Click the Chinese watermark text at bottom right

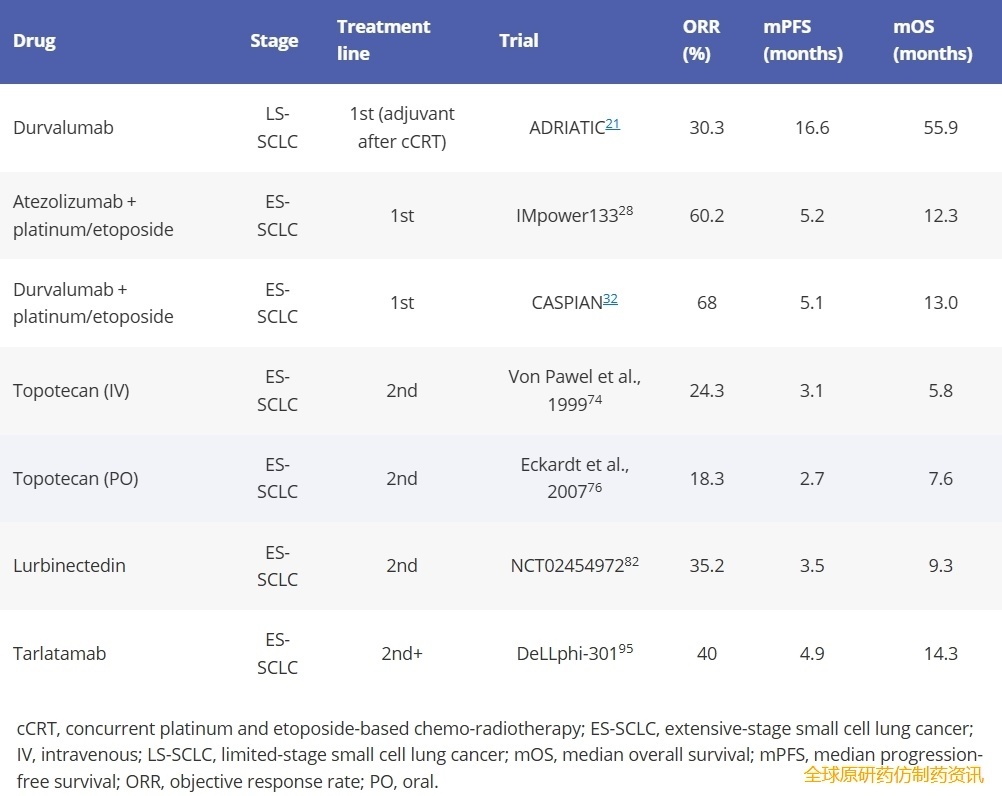pos(893,775)
